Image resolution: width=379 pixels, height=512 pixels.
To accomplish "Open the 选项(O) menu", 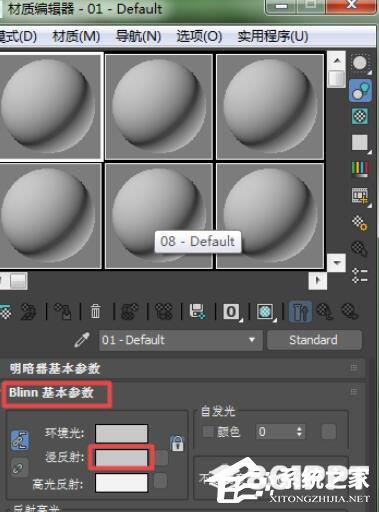I will (199, 36).
